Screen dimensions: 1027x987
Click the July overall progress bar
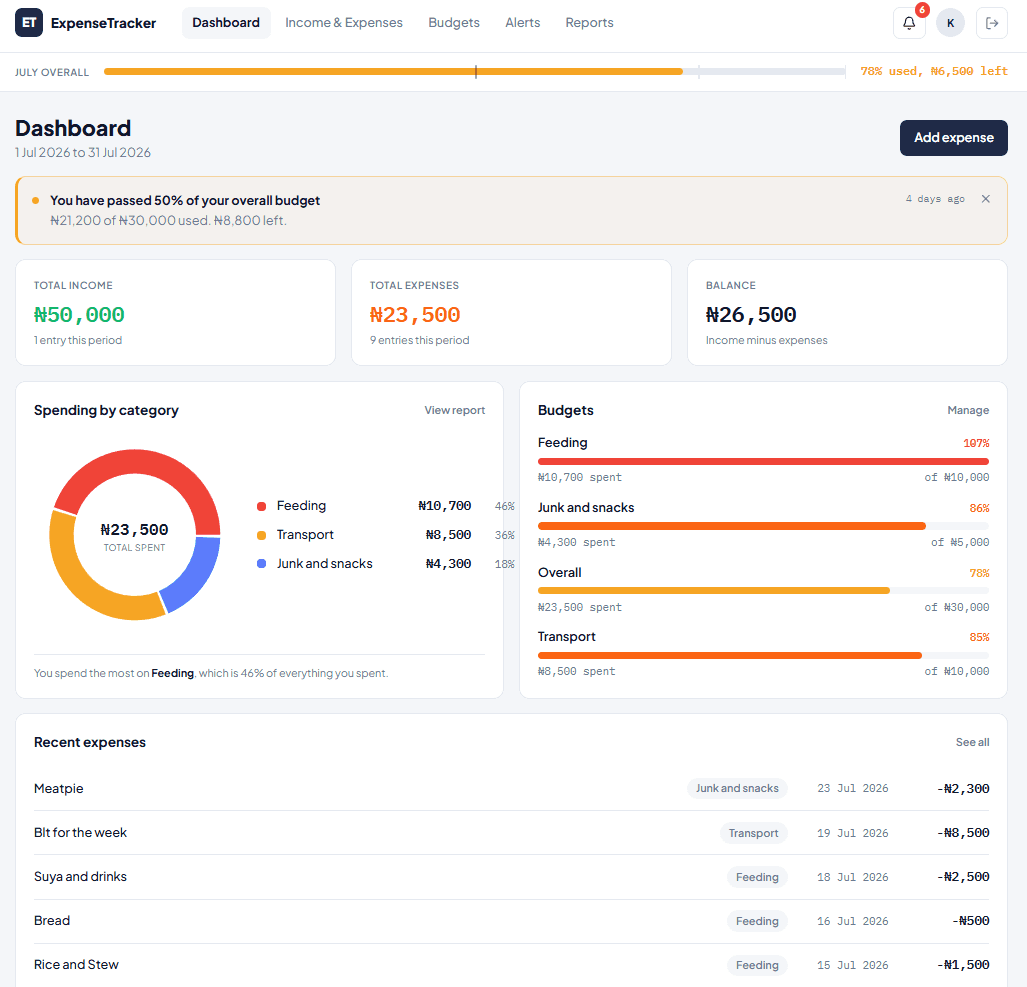point(475,71)
